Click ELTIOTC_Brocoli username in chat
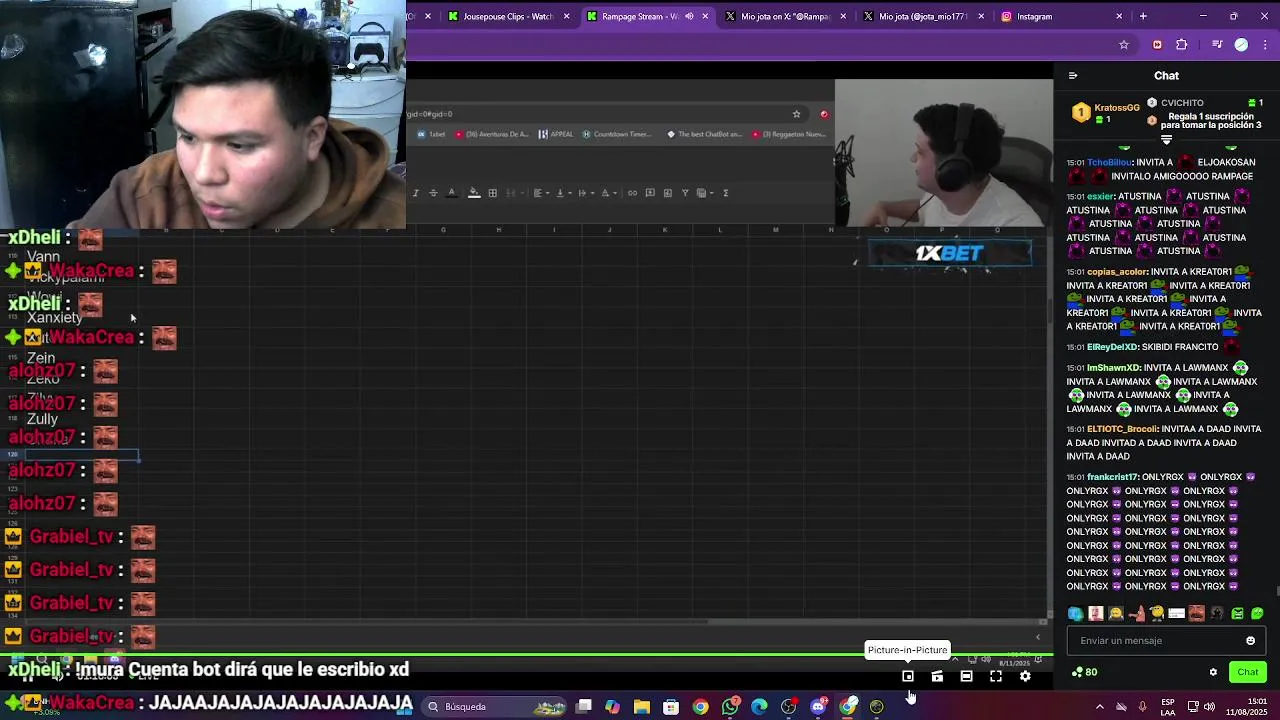This screenshot has width=1280, height=720. click(x=1122, y=429)
